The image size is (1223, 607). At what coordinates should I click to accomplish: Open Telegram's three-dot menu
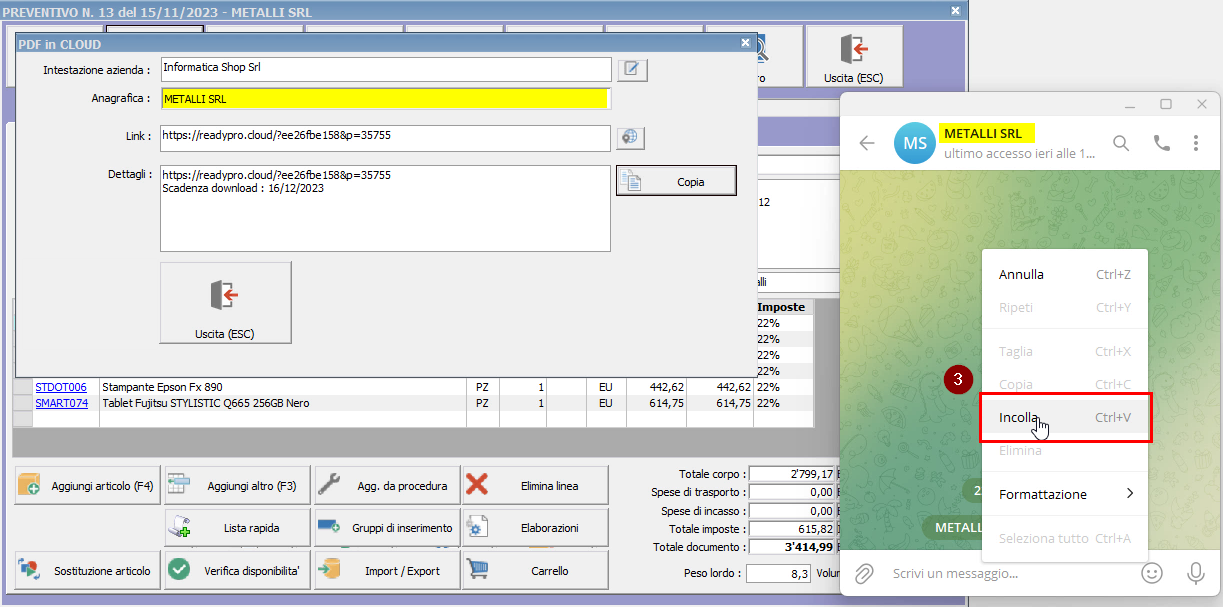tap(1196, 143)
